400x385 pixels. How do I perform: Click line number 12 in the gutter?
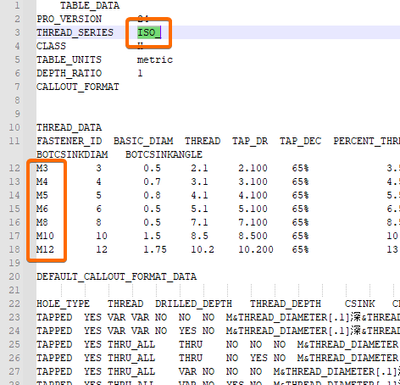point(14,168)
